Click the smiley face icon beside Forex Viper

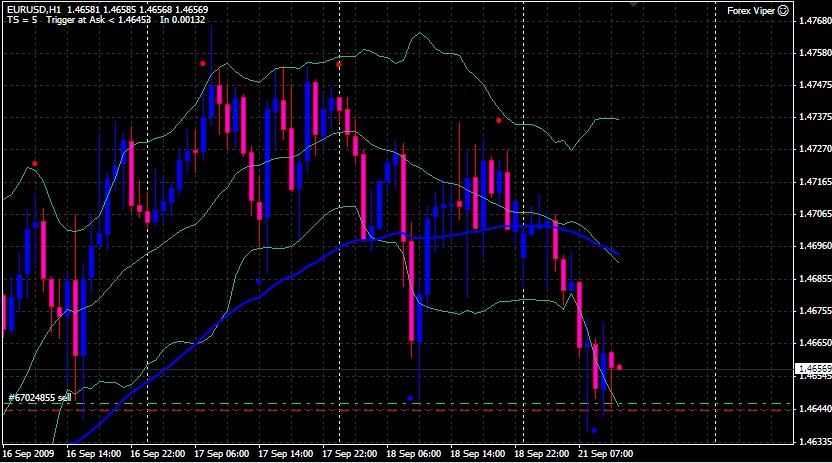pyautogui.click(x=783, y=11)
